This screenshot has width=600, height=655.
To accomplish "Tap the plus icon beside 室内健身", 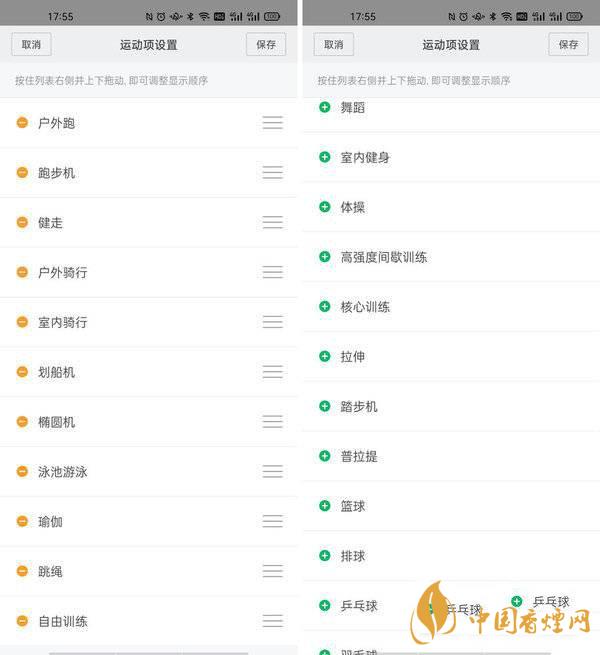I will click(x=324, y=157).
